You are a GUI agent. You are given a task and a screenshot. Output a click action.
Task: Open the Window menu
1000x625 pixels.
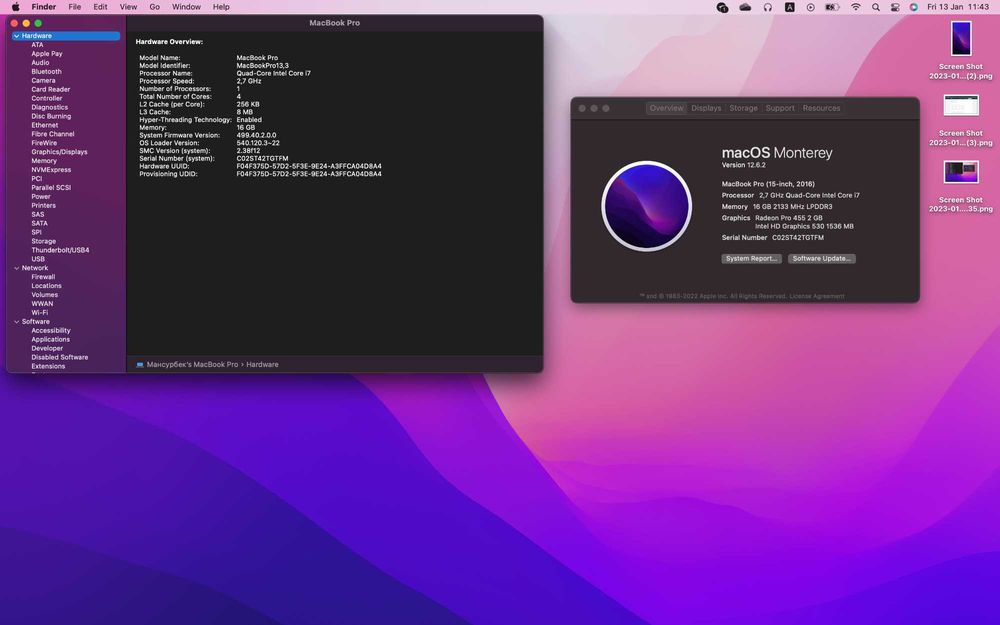click(x=186, y=7)
